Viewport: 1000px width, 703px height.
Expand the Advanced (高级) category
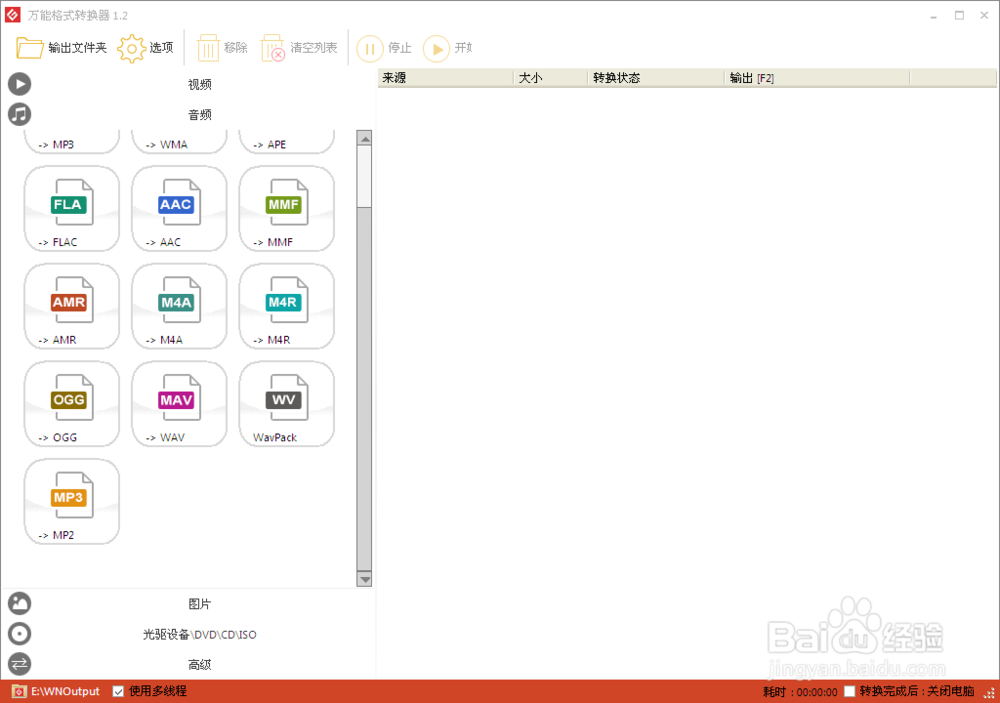[200, 665]
